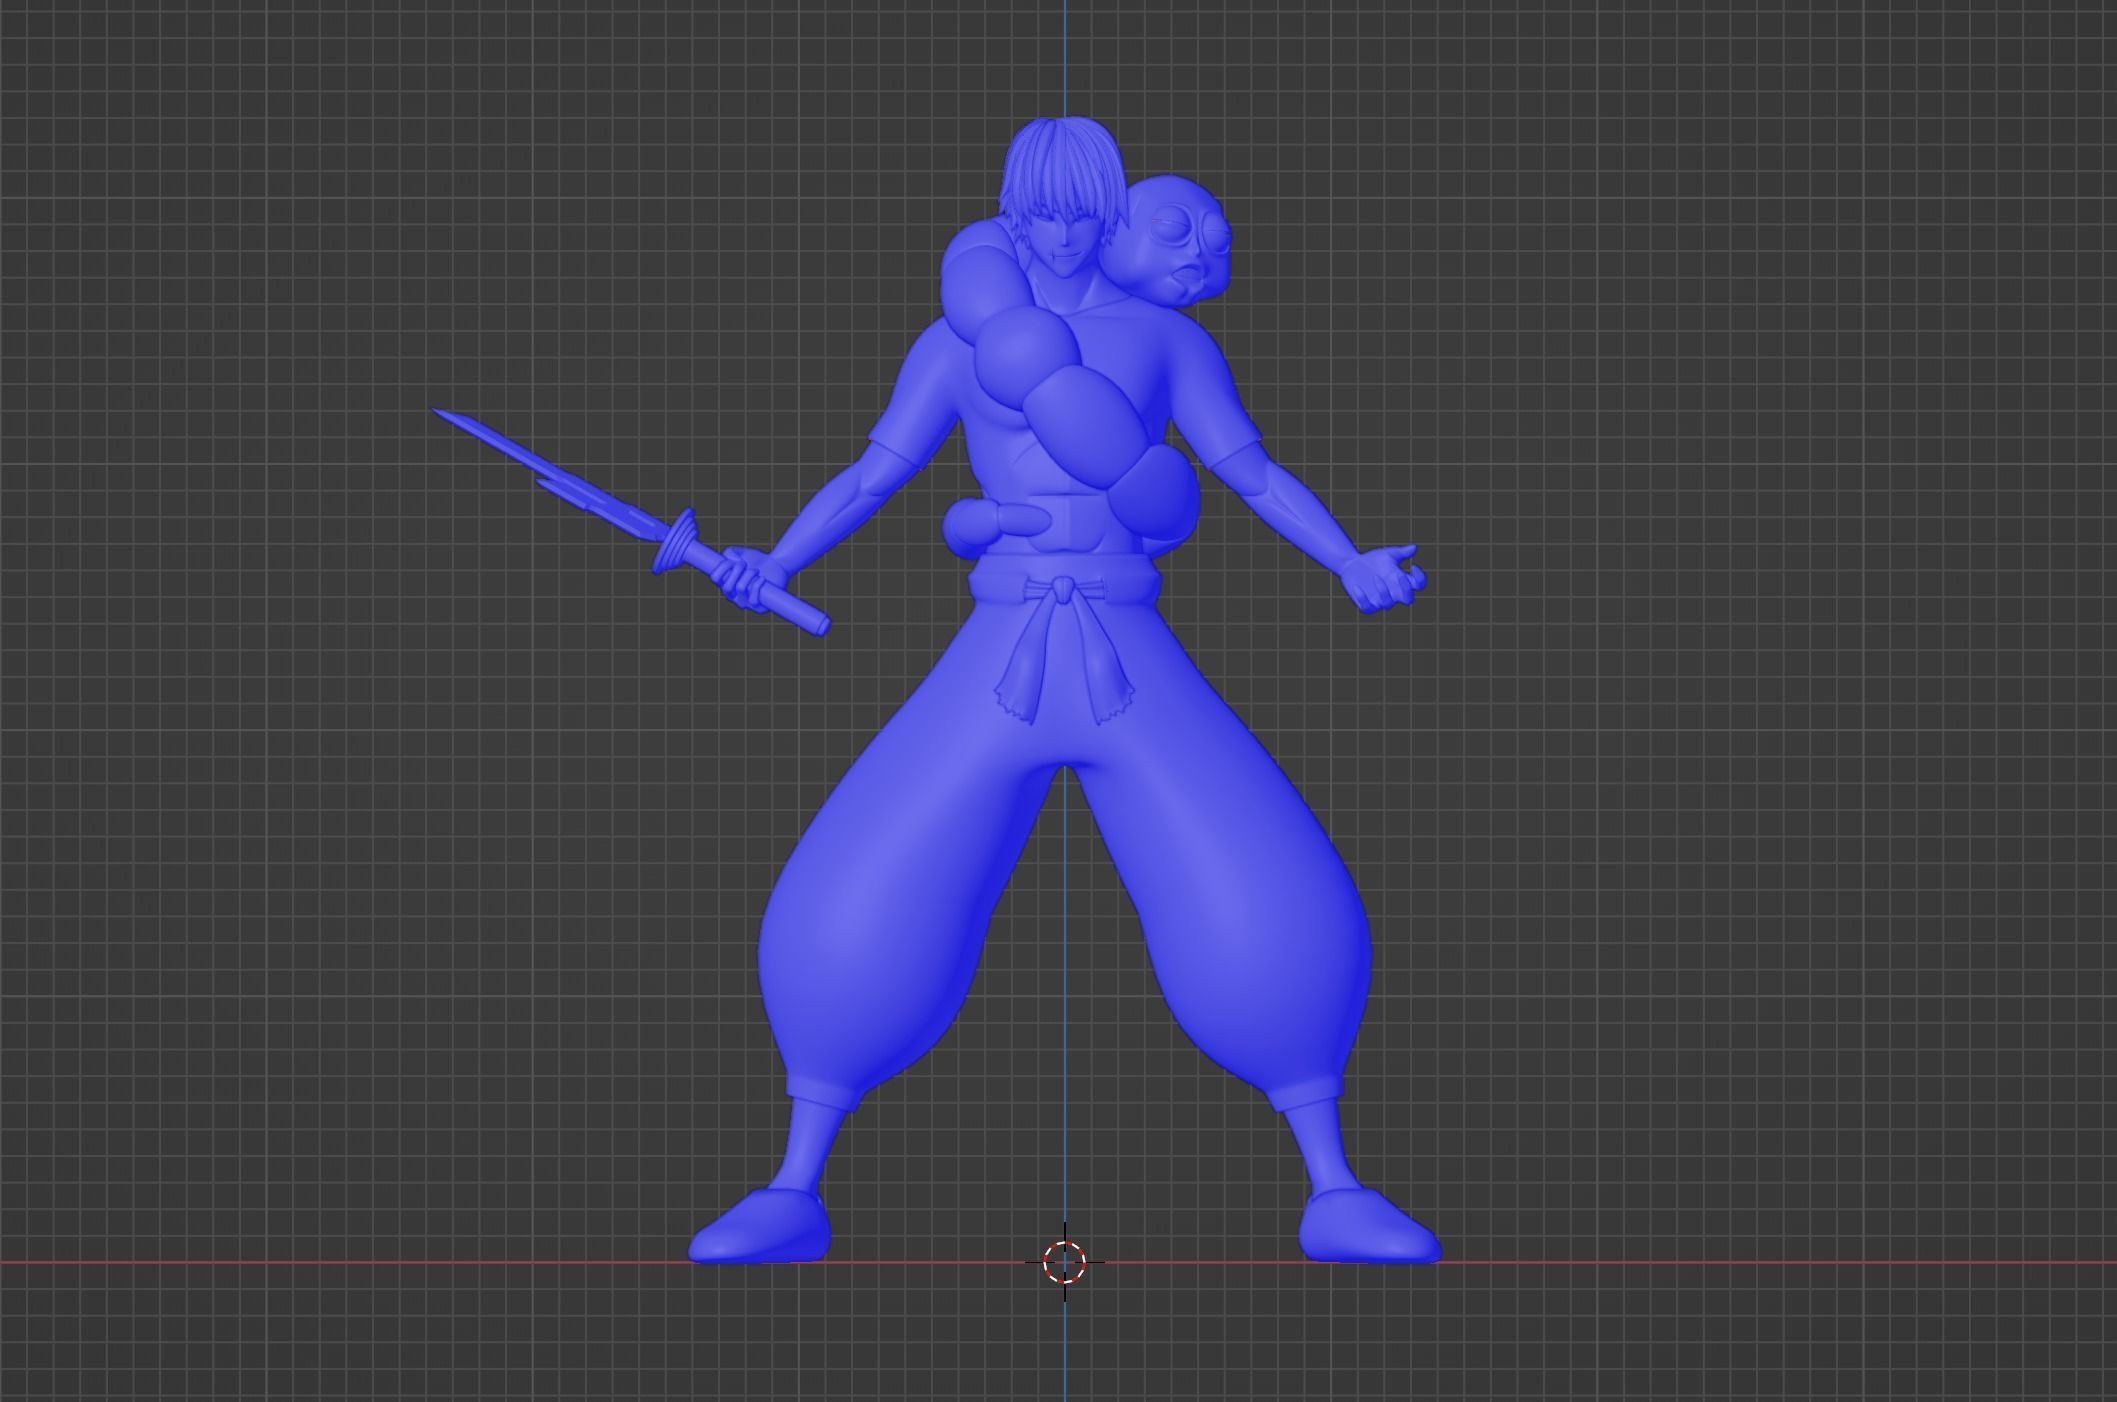2117x1402 pixels.
Task: Click the 3D cursor at the origin
Action: [x=1064, y=1262]
